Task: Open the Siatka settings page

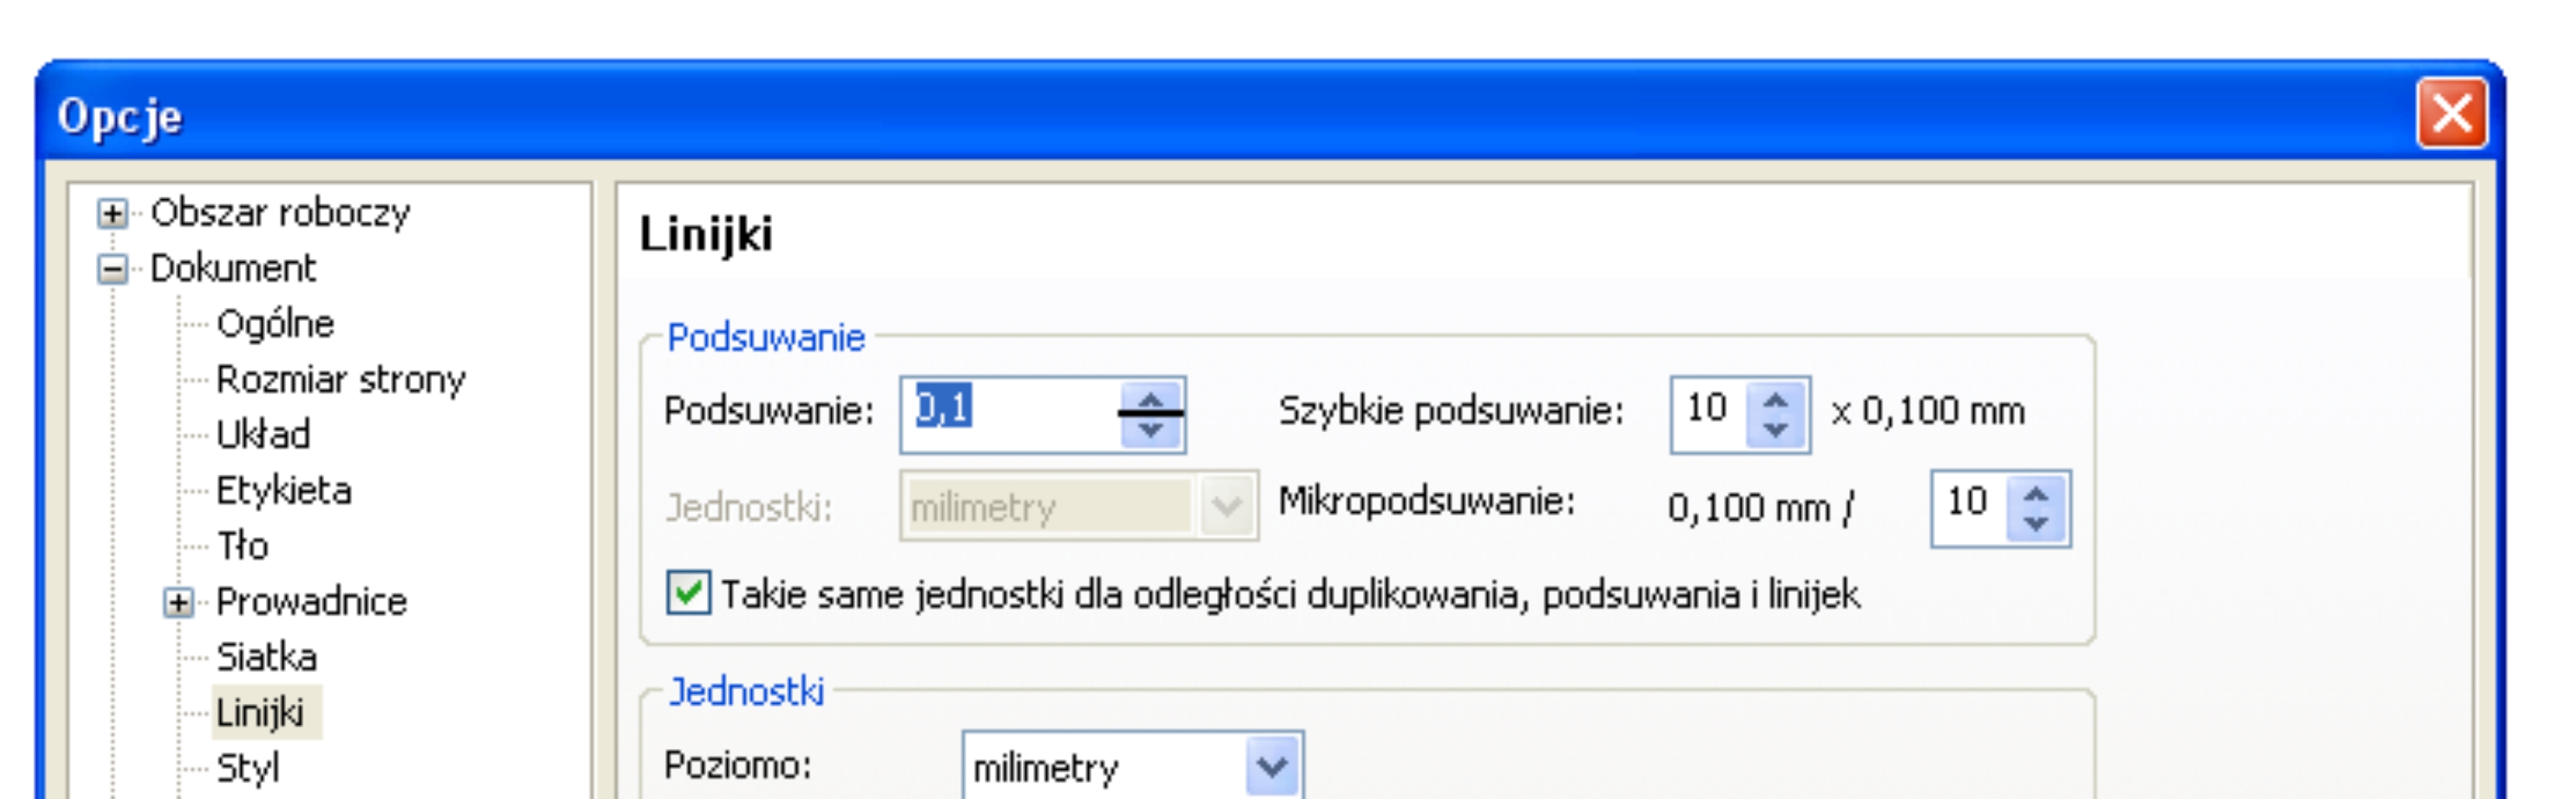Action: click(x=266, y=657)
